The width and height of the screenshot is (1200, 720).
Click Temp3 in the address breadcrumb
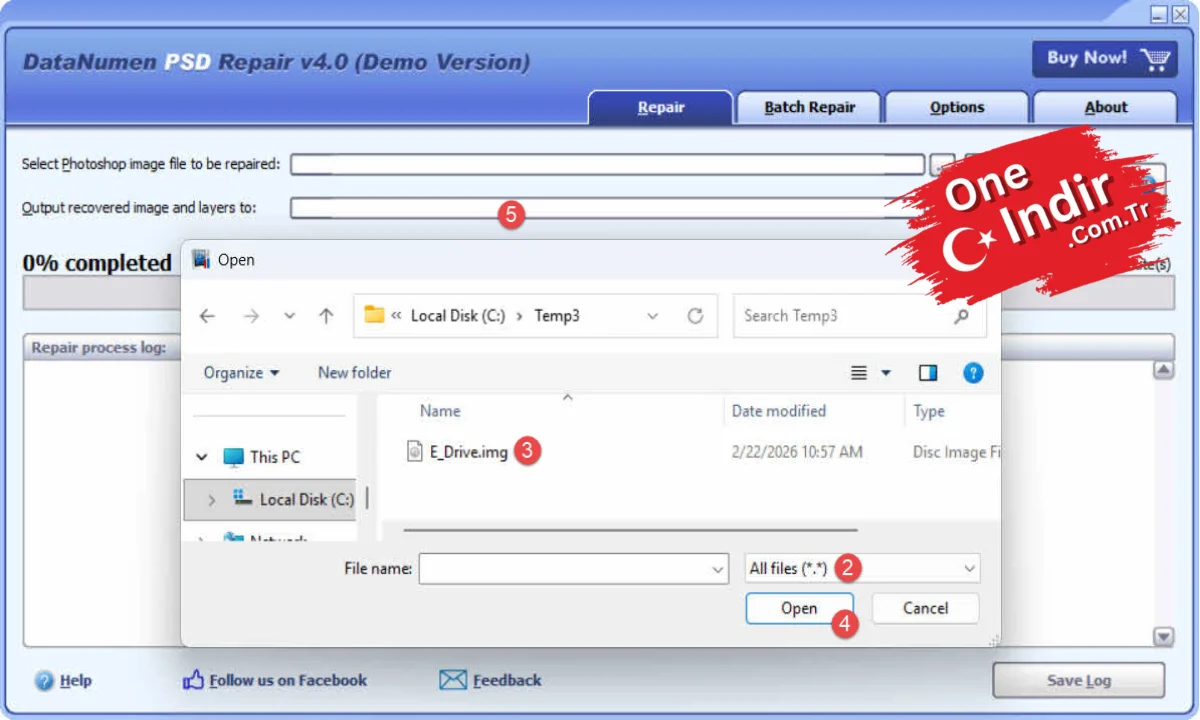click(x=557, y=316)
